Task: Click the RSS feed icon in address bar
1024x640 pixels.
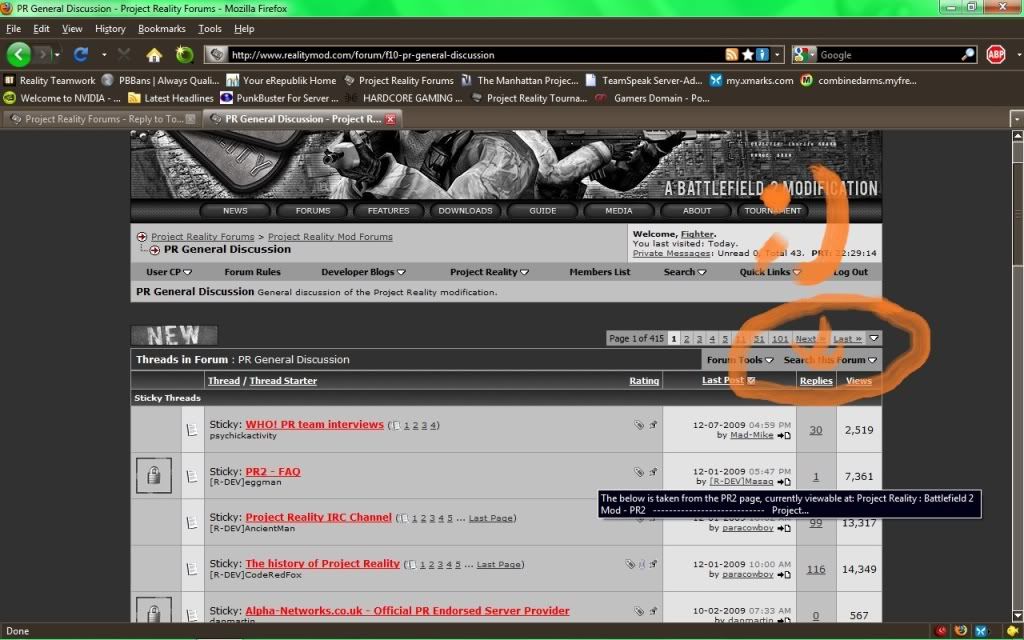Action: [732, 55]
